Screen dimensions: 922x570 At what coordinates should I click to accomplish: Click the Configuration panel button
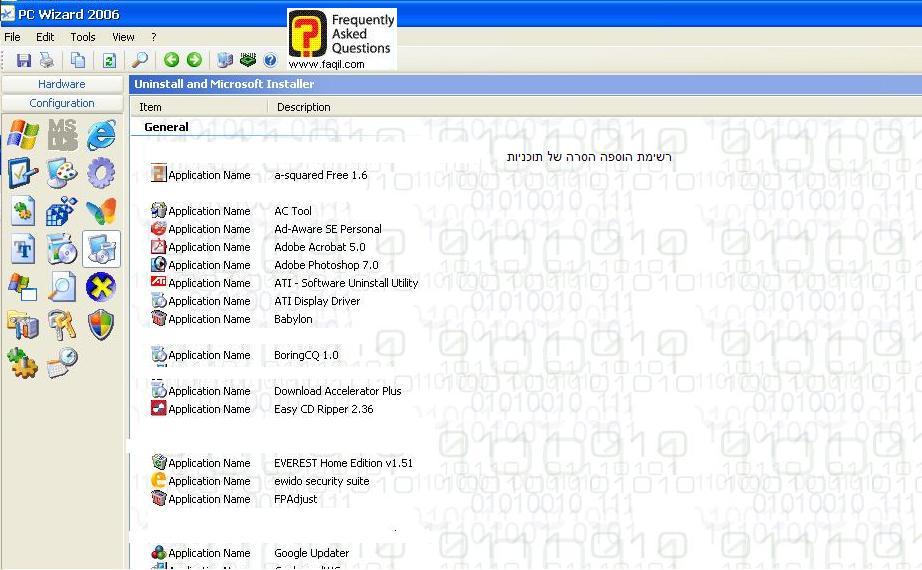coord(62,103)
